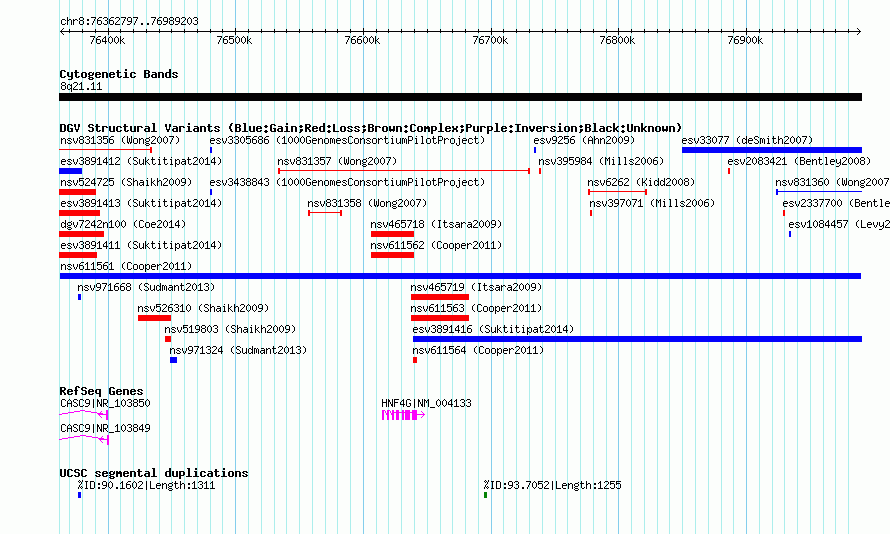This screenshot has height=534, width=890.
Task: Click the nsv831357 (Wong2007) variant label
Action: 337,161
